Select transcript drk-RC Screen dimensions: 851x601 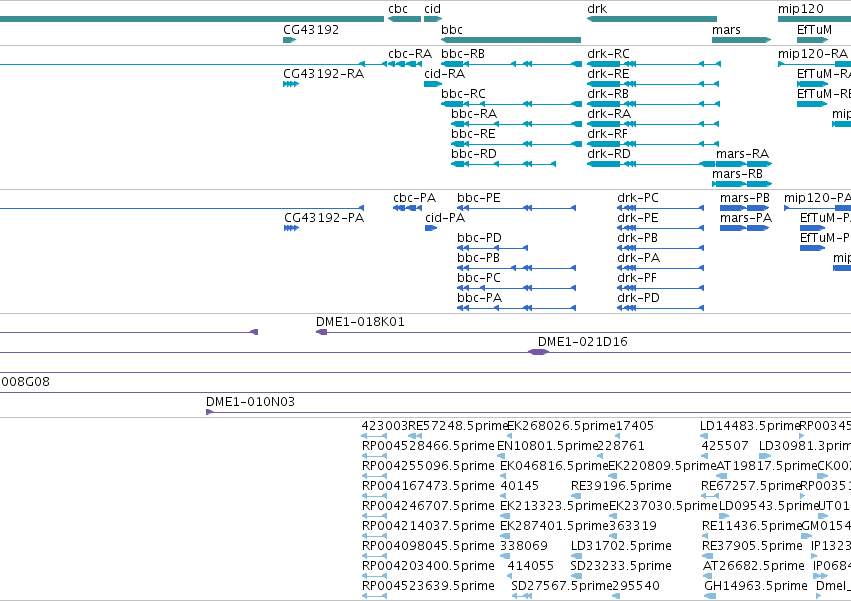pyautogui.click(x=654, y=64)
